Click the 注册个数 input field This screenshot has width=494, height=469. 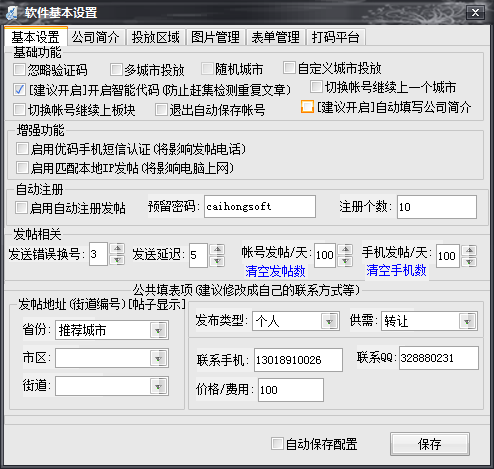[437, 207]
